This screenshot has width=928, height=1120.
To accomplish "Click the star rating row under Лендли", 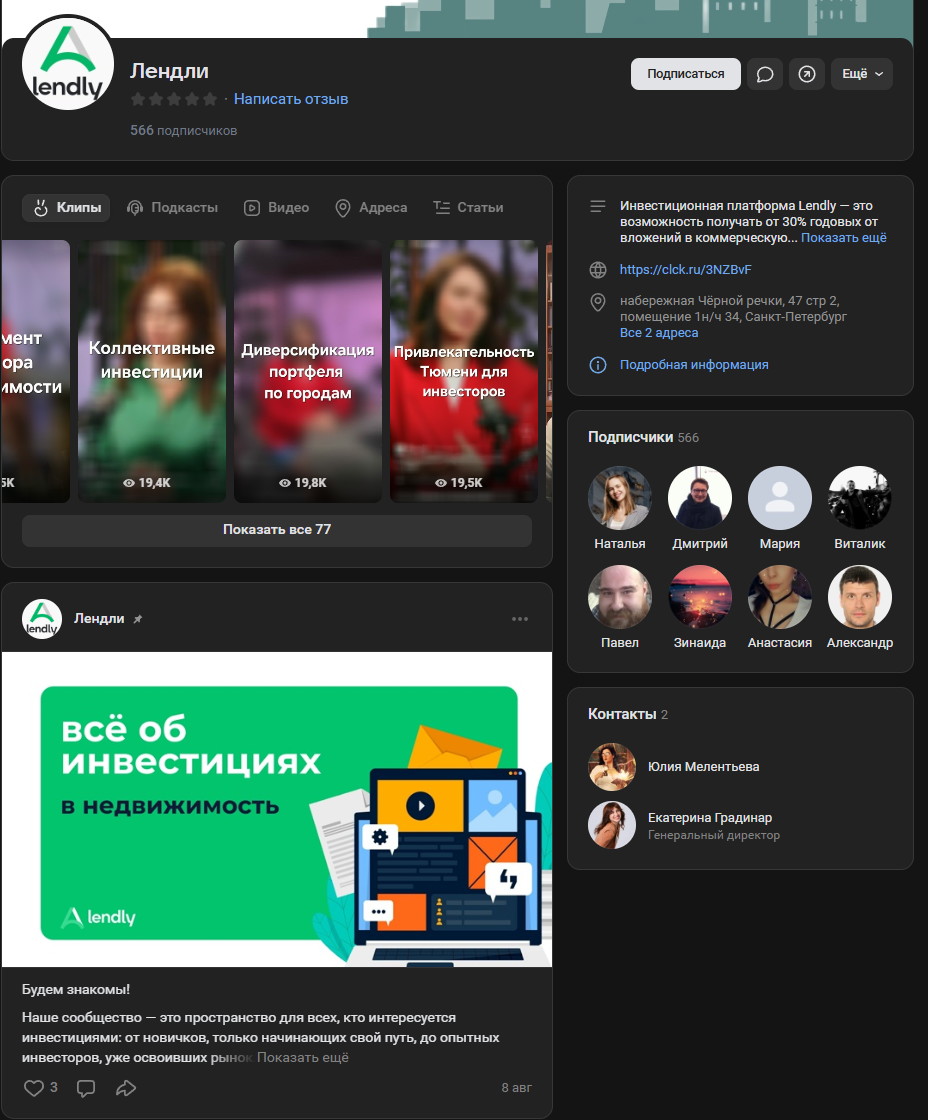I will pyautogui.click(x=174, y=99).
